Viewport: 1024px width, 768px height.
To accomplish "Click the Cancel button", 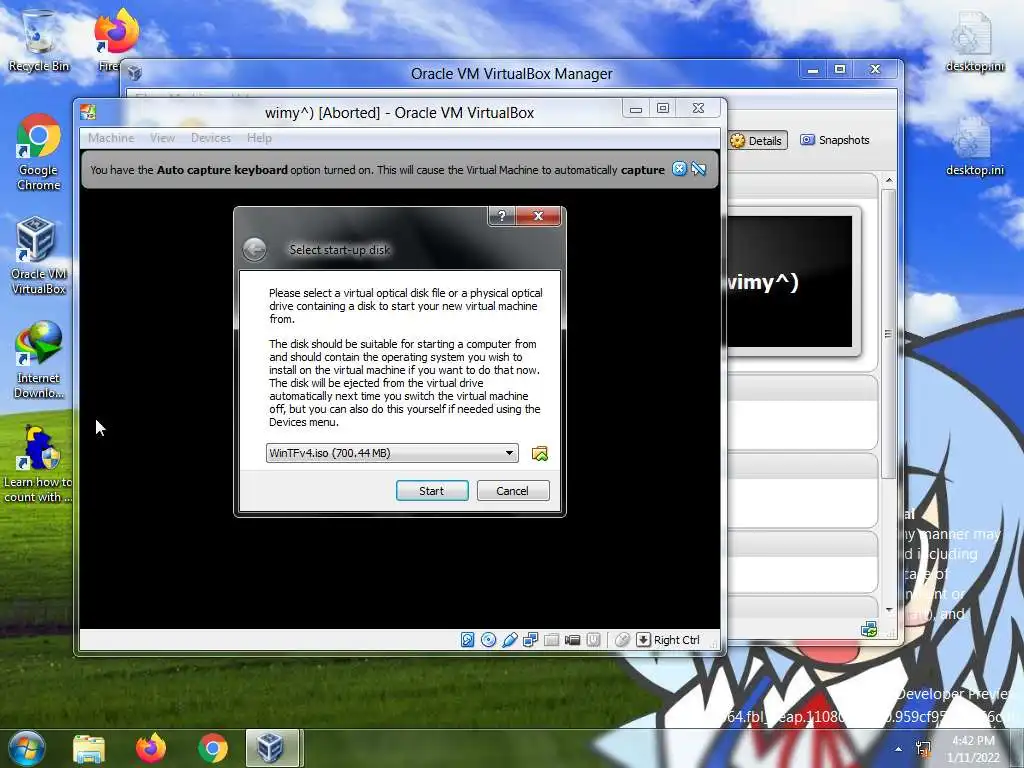I will [513, 490].
